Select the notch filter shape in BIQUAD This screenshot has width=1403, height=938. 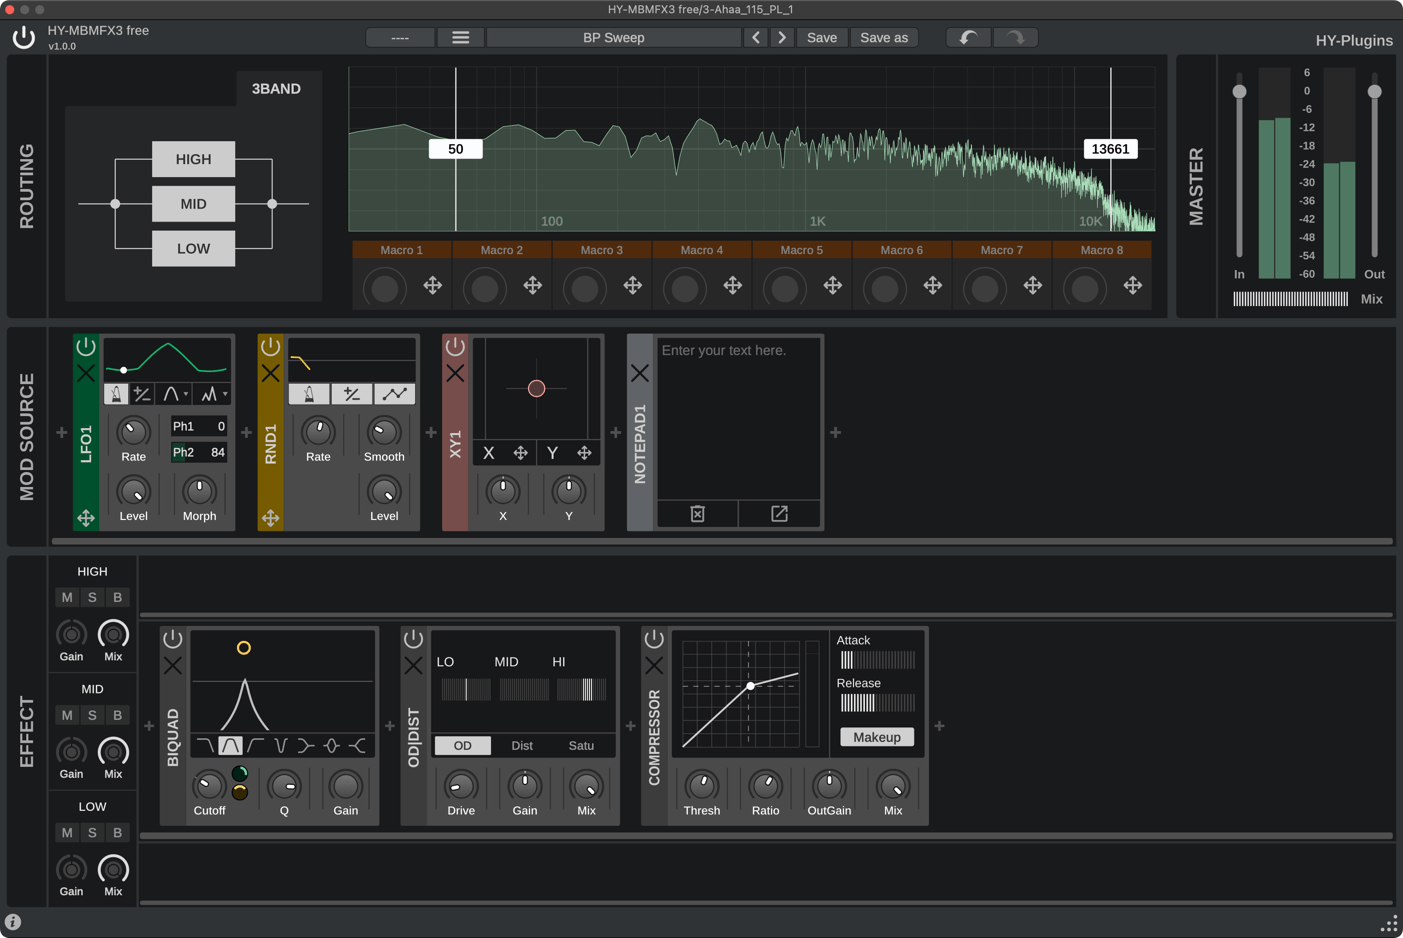[281, 746]
